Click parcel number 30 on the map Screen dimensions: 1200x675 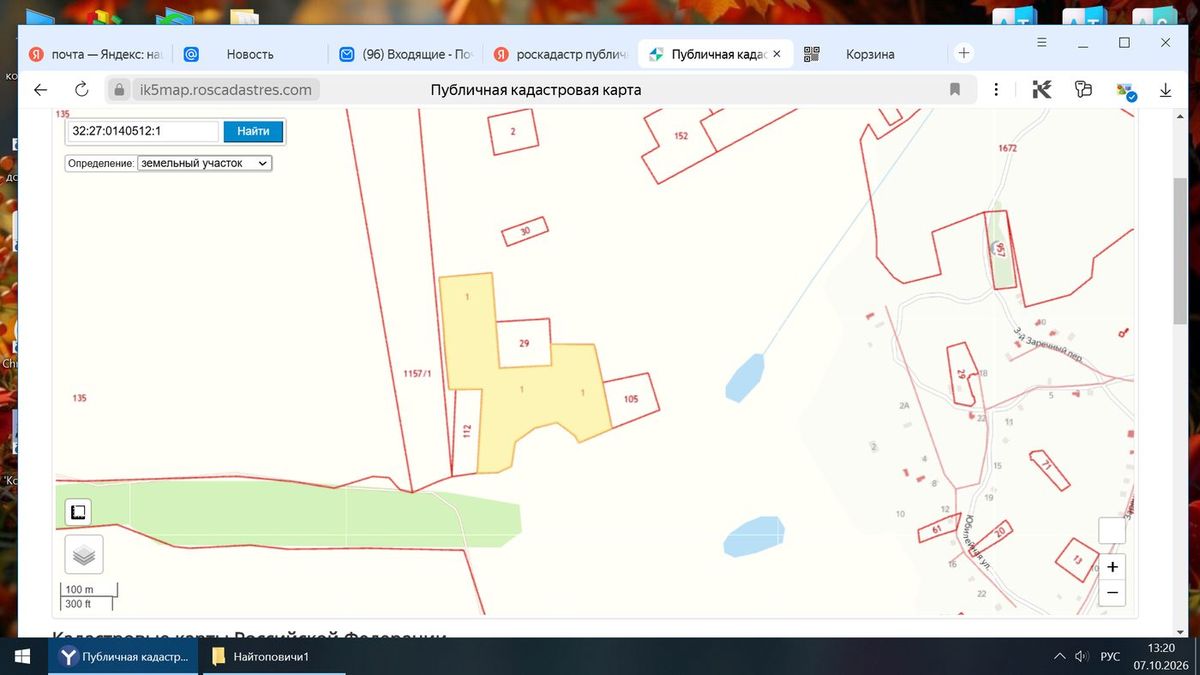[525, 231]
